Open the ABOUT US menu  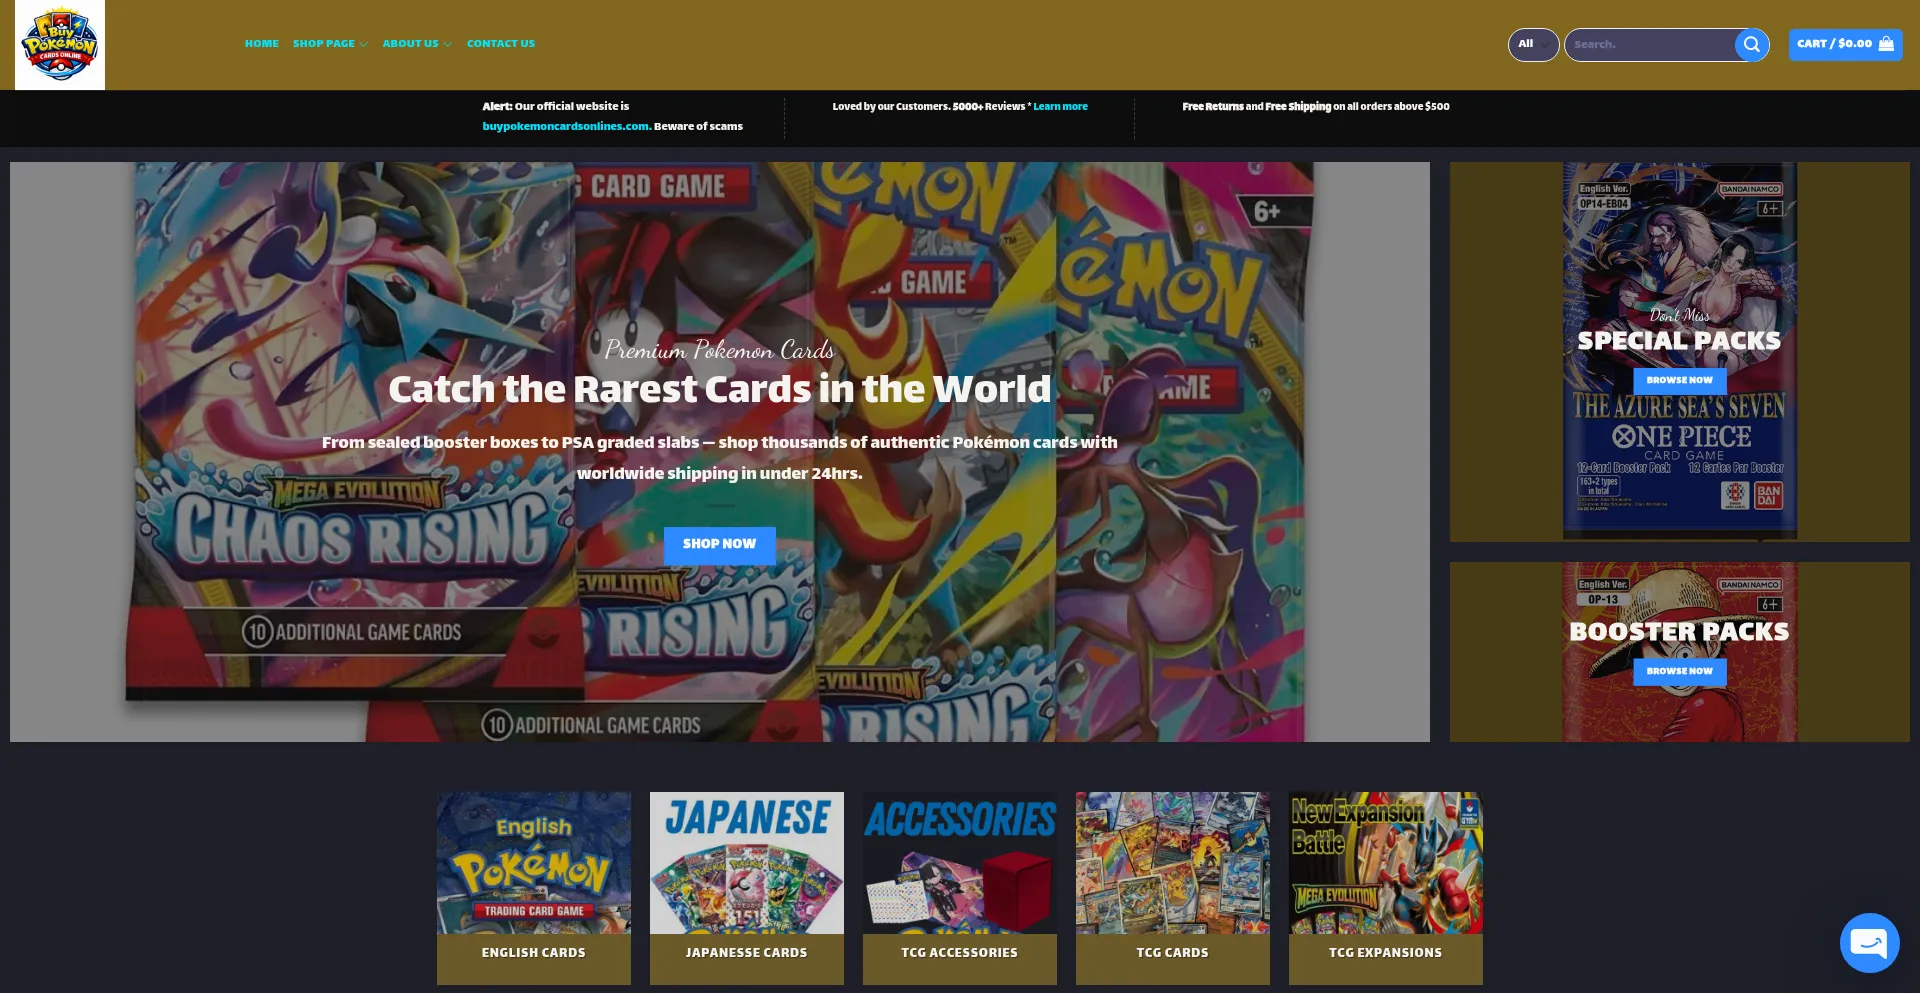(410, 44)
